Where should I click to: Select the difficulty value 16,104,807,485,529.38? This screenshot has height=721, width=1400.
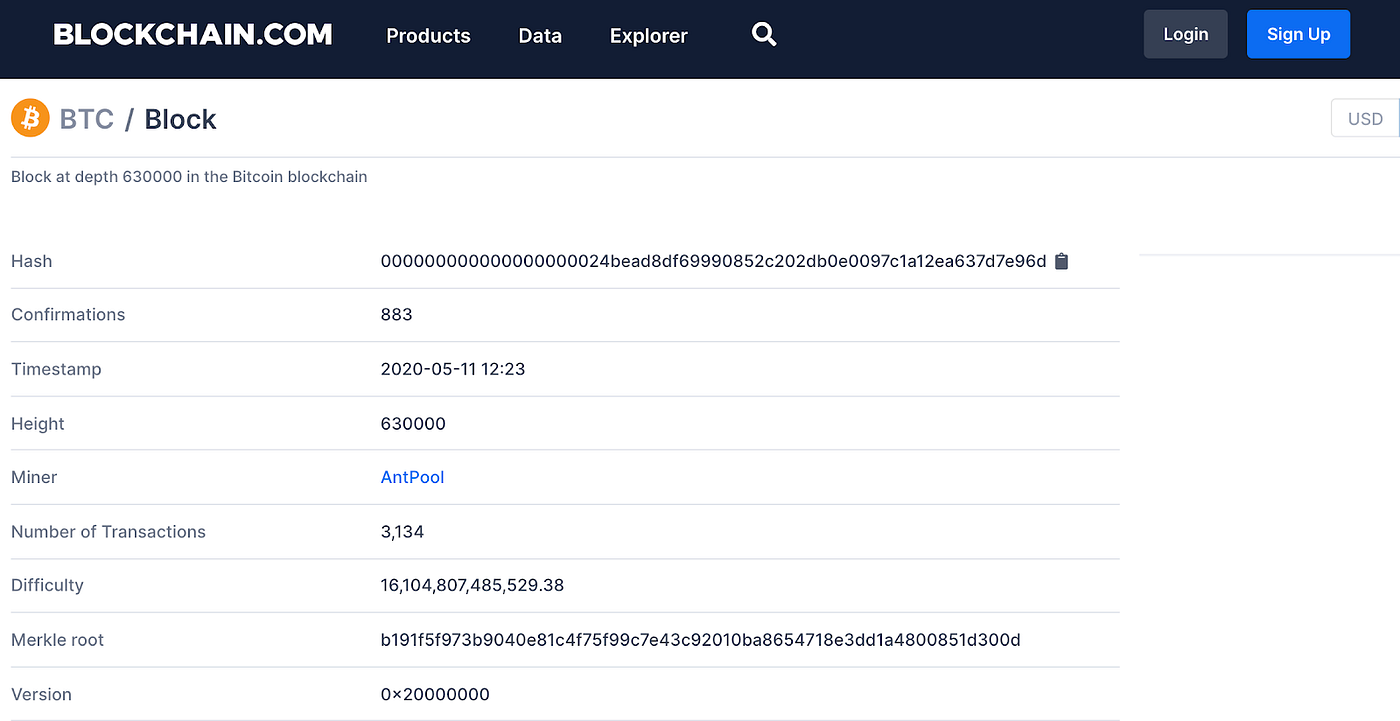click(x=472, y=585)
